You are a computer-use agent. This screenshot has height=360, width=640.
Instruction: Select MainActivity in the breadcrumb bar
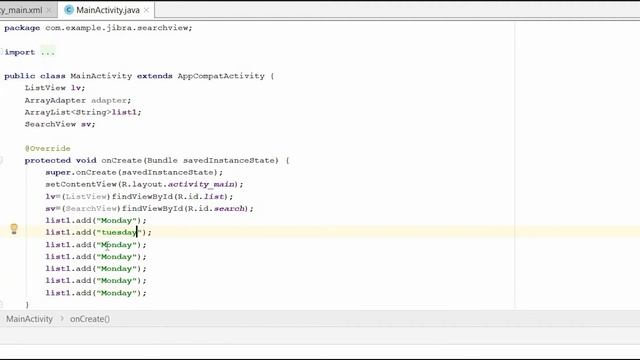coord(29,319)
